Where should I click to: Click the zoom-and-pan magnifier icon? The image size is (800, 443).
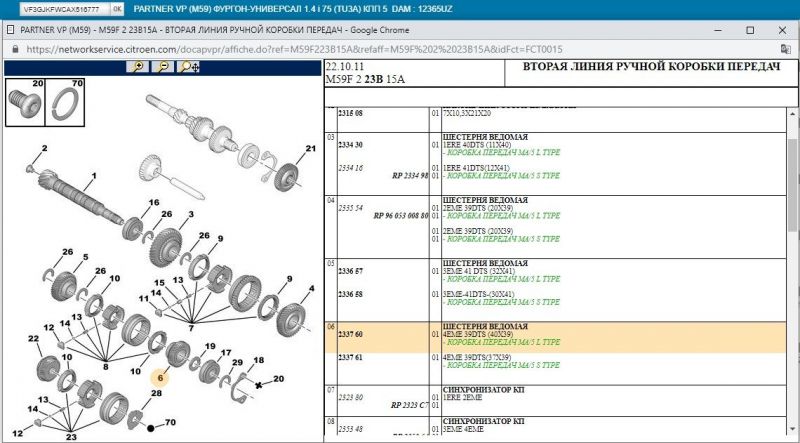[x=188, y=67]
